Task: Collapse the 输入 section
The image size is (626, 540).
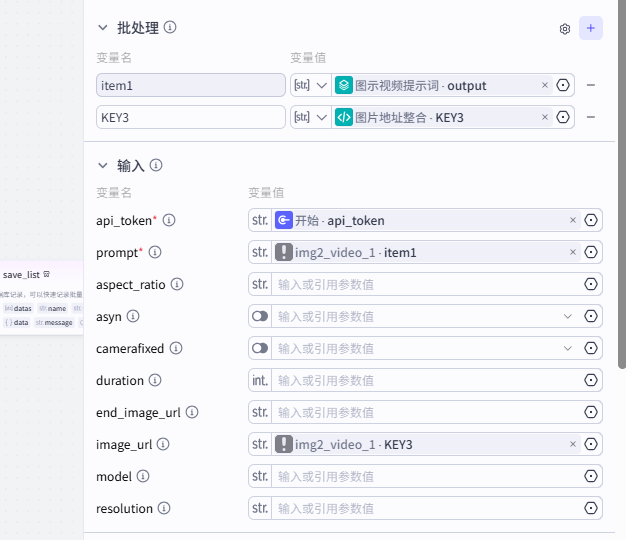Action: click(x=102, y=165)
